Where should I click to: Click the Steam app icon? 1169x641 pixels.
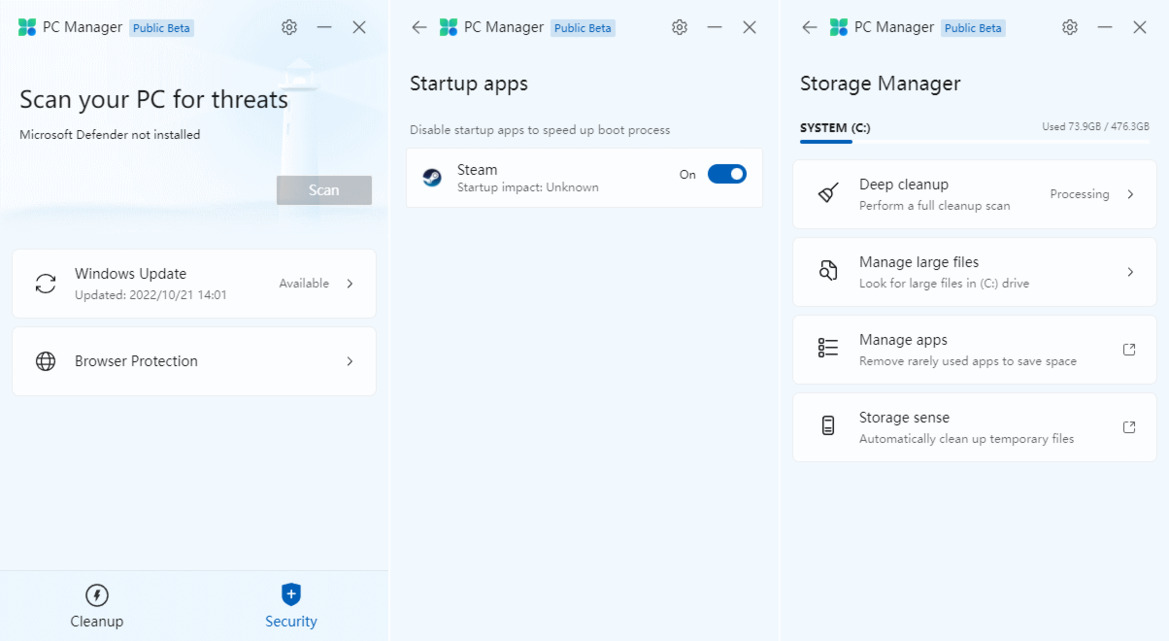tap(432, 177)
